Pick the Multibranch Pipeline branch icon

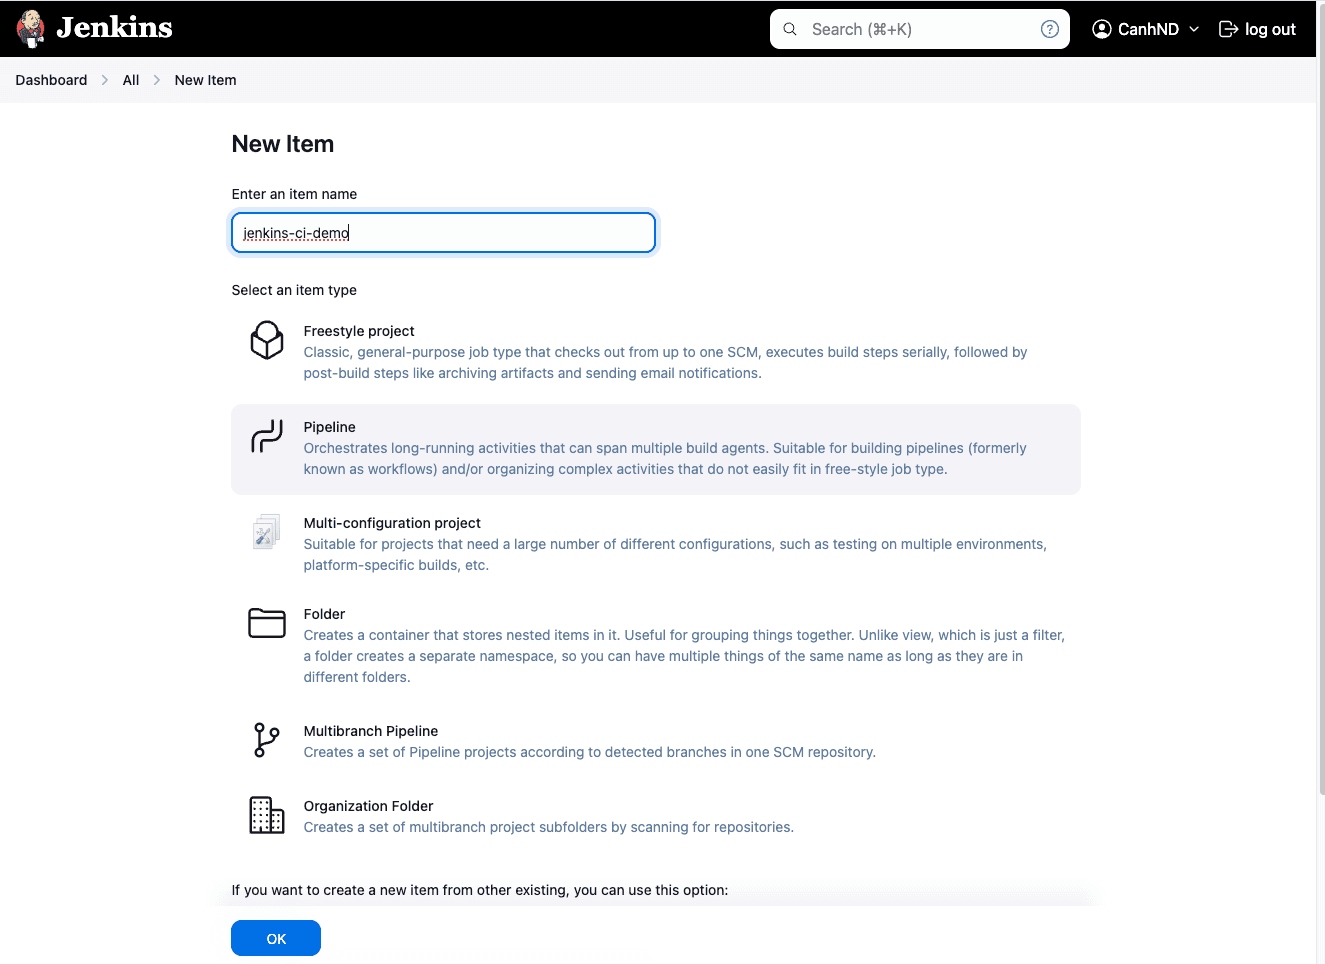point(267,740)
